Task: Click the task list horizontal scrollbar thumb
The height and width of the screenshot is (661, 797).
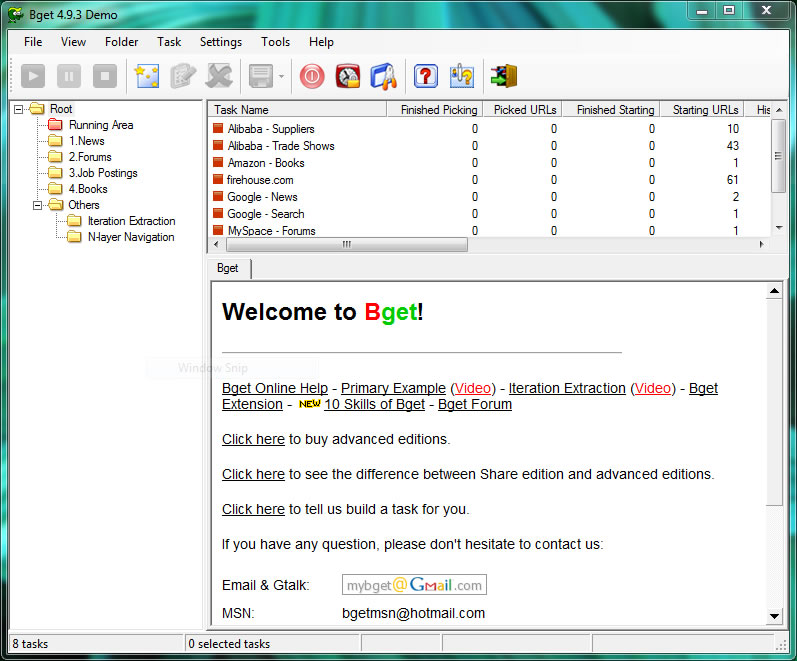Action: pyautogui.click(x=347, y=245)
